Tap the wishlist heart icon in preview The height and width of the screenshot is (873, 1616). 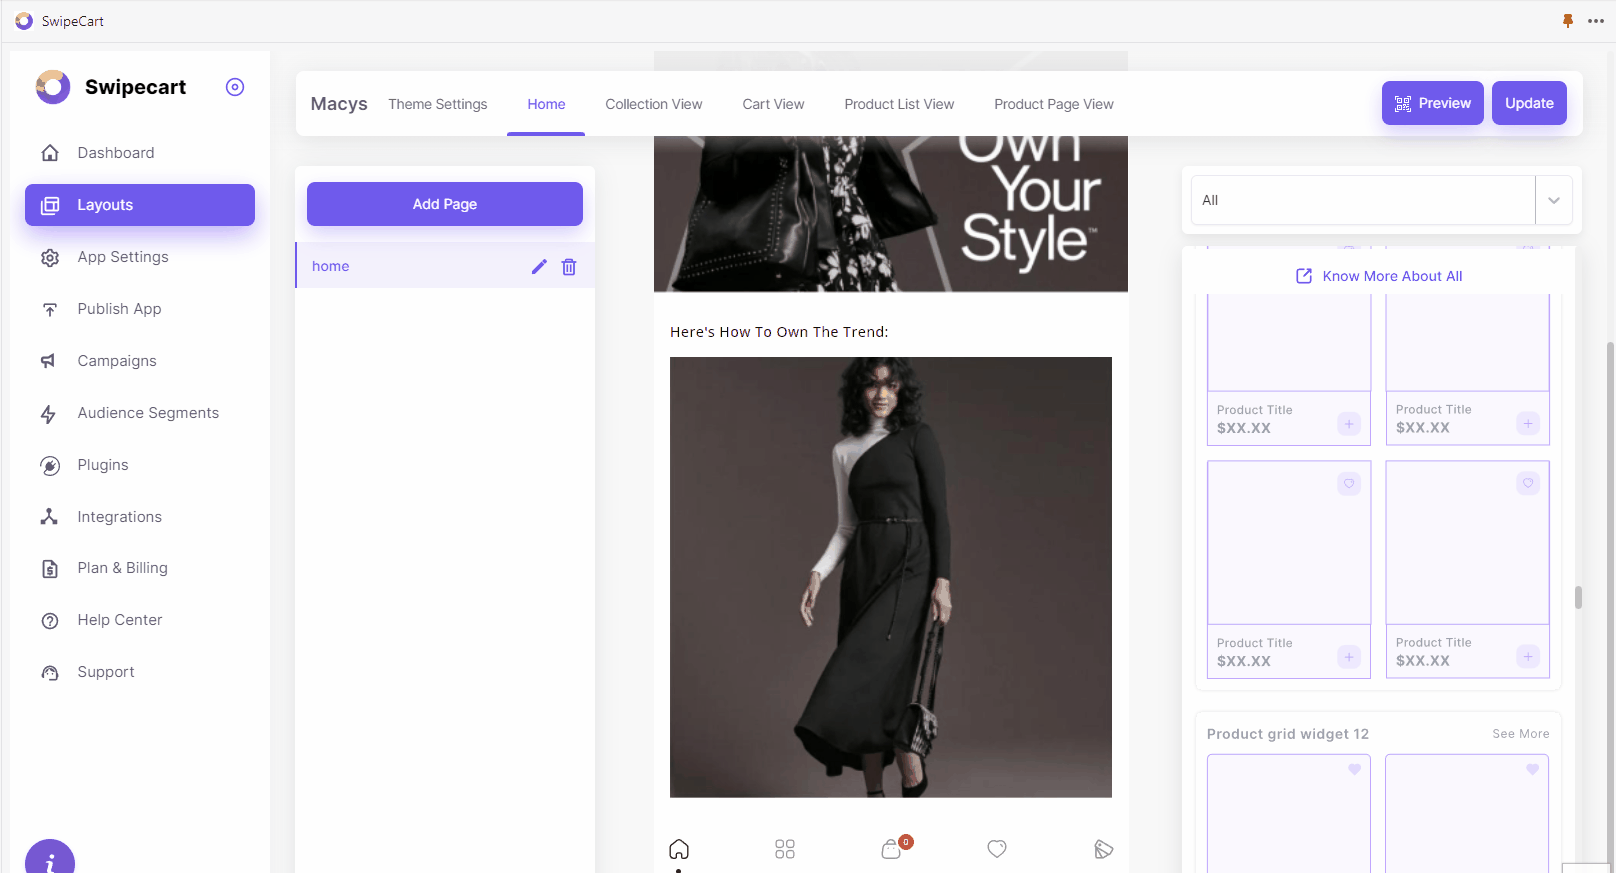997,849
